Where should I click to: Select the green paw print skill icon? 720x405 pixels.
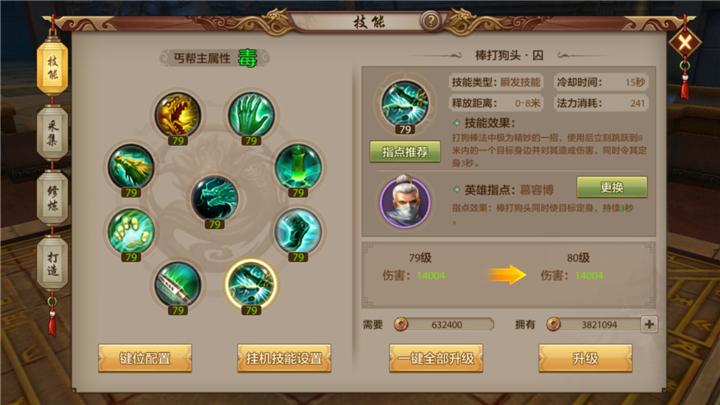[131, 231]
